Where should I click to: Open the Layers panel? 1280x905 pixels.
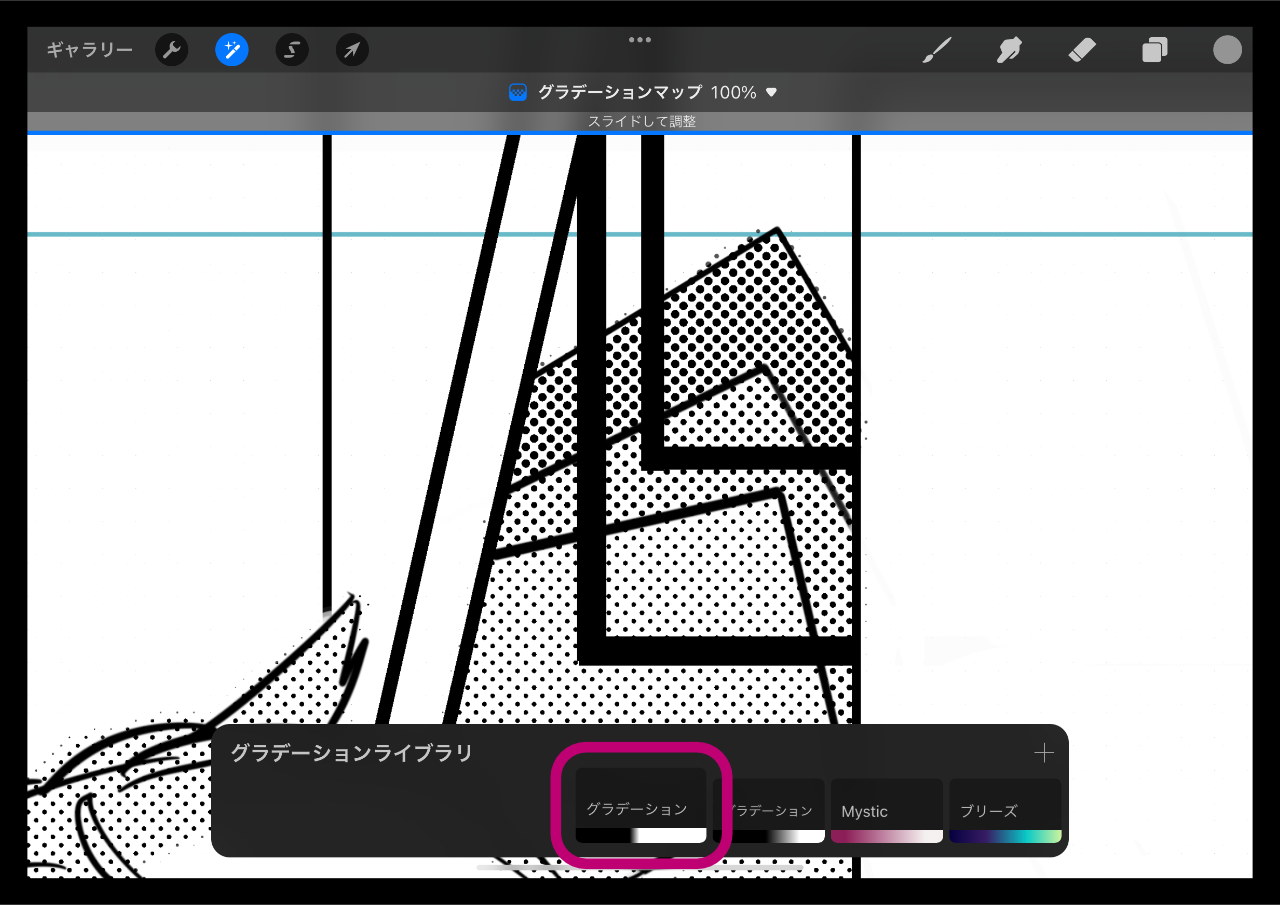1155,50
